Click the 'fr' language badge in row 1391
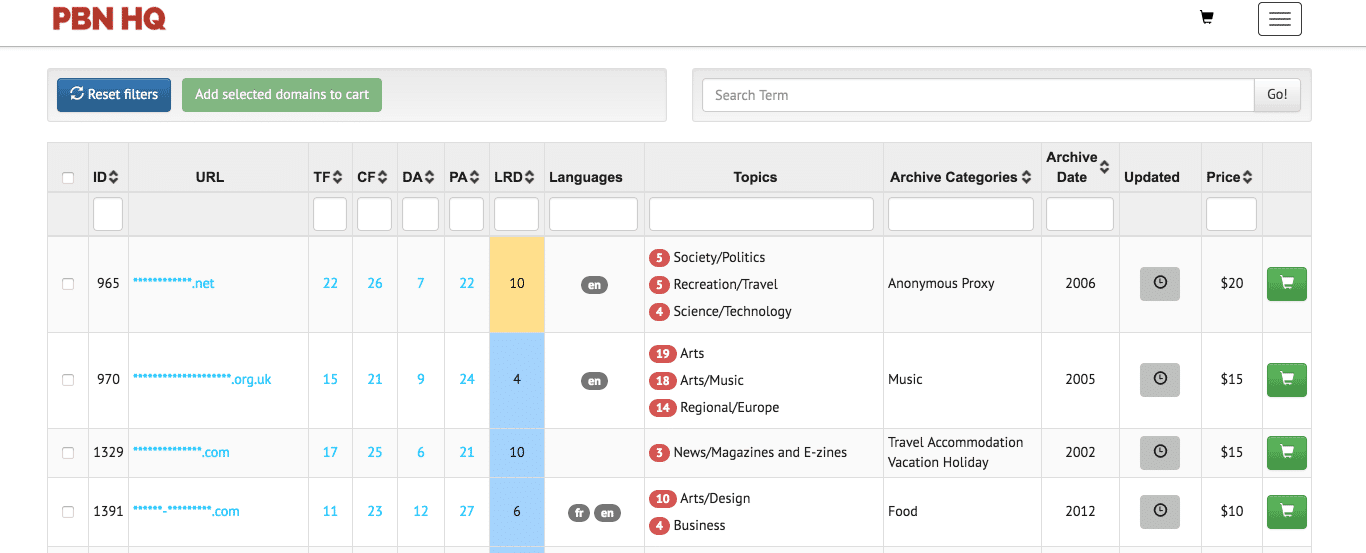 [x=579, y=513]
